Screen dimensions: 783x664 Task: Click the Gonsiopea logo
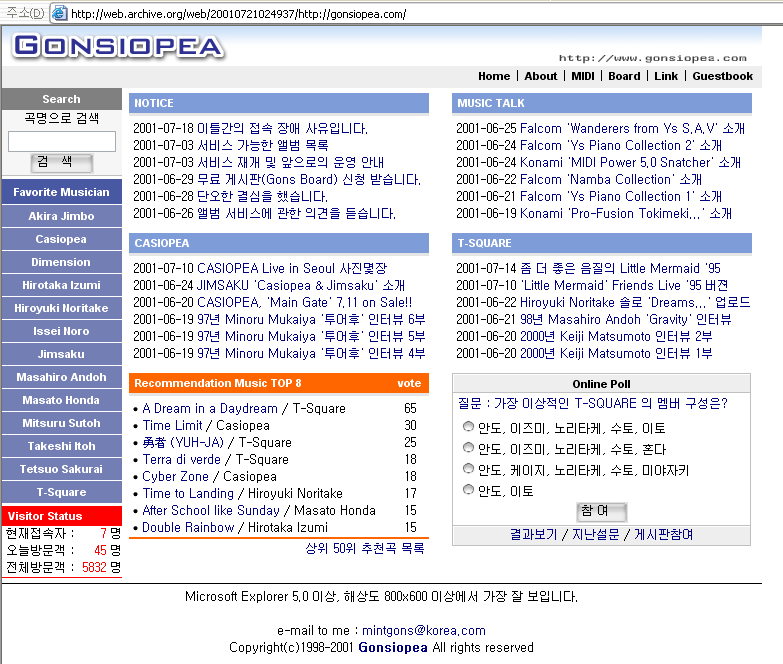pos(118,46)
